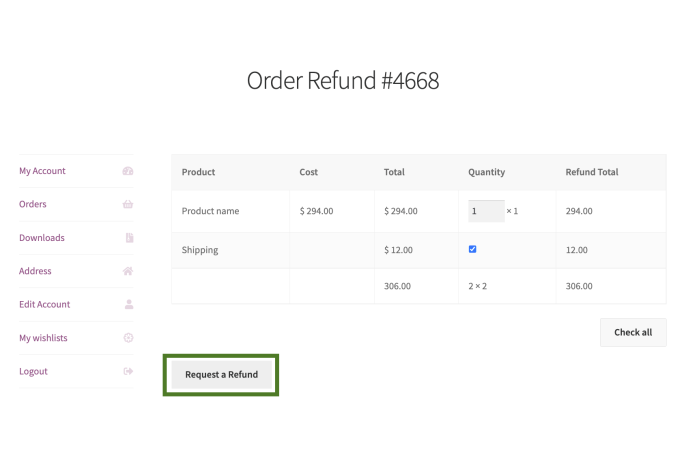This screenshot has width=684, height=456.
Task: Click the Address home icon
Action: coord(128,271)
